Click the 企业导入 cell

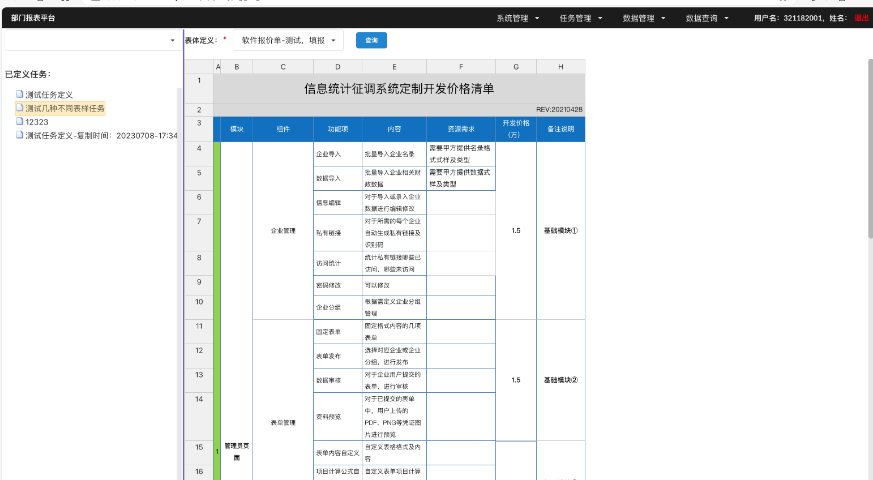(x=338, y=154)
